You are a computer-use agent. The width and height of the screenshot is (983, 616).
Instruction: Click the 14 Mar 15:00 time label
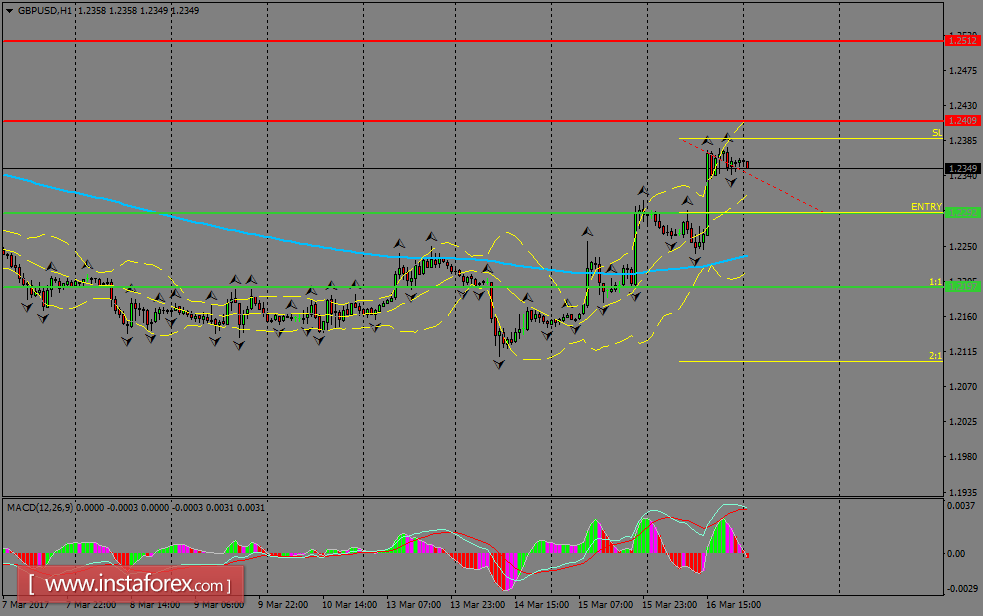542,605
